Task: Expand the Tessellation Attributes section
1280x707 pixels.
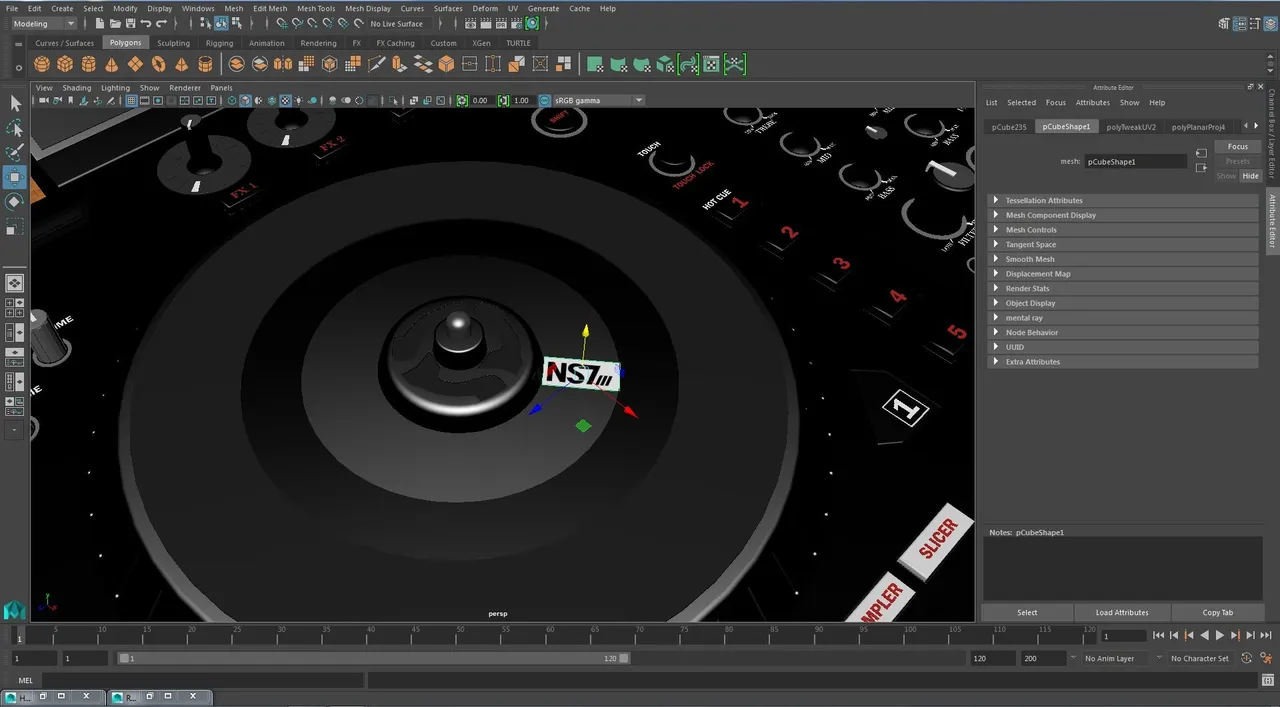Action: tap(1122, 200)
